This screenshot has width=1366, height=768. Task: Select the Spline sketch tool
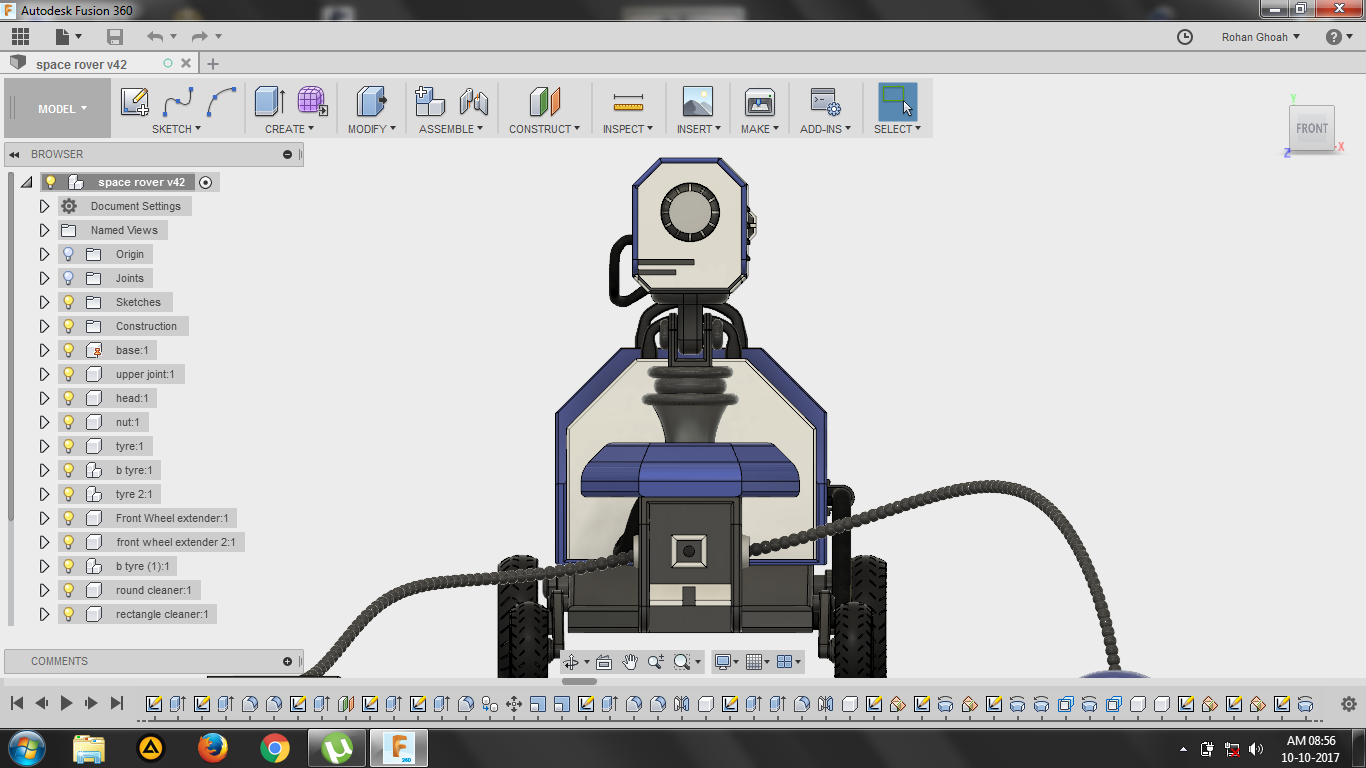(178, 102)
